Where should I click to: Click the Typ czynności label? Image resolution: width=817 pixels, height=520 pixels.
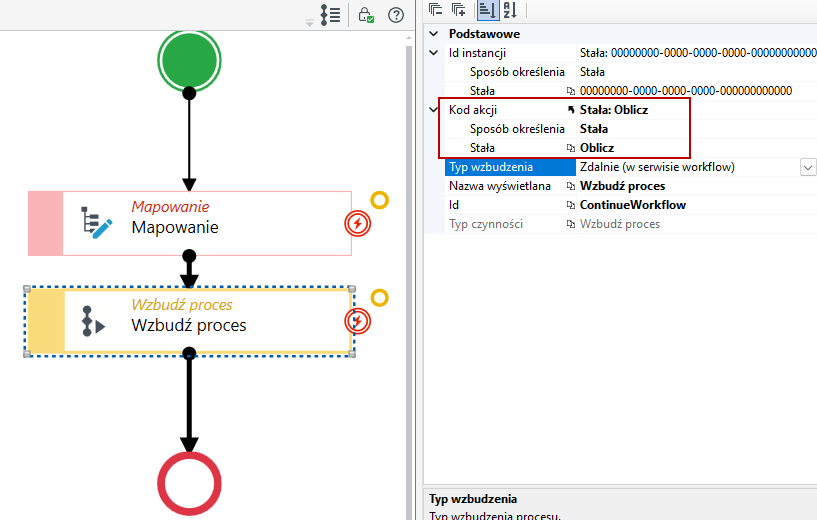tap(486, 224)
